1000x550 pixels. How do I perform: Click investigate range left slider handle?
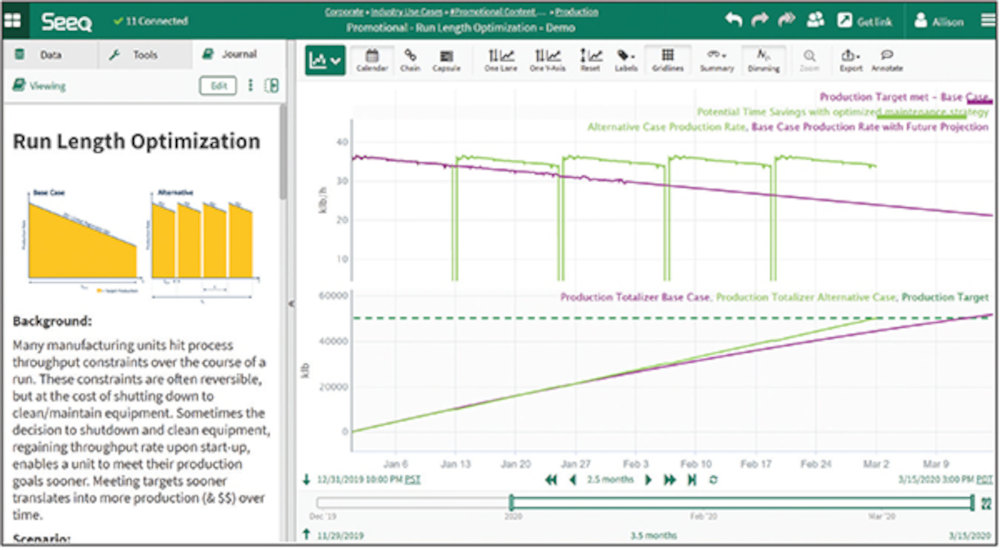coord(511,503)
